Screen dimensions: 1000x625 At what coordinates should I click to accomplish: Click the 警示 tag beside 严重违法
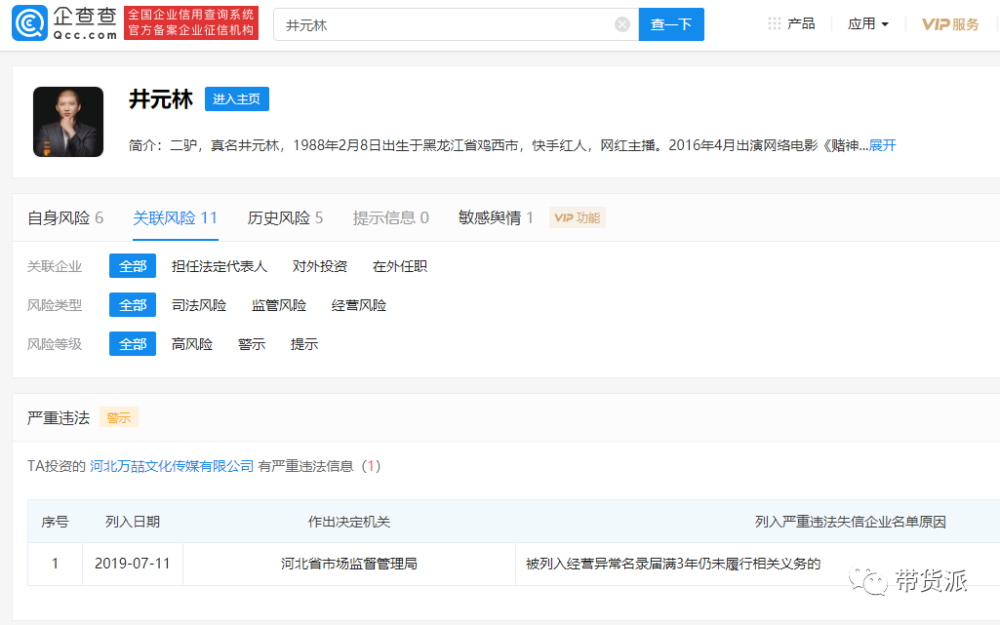point(119,418)
